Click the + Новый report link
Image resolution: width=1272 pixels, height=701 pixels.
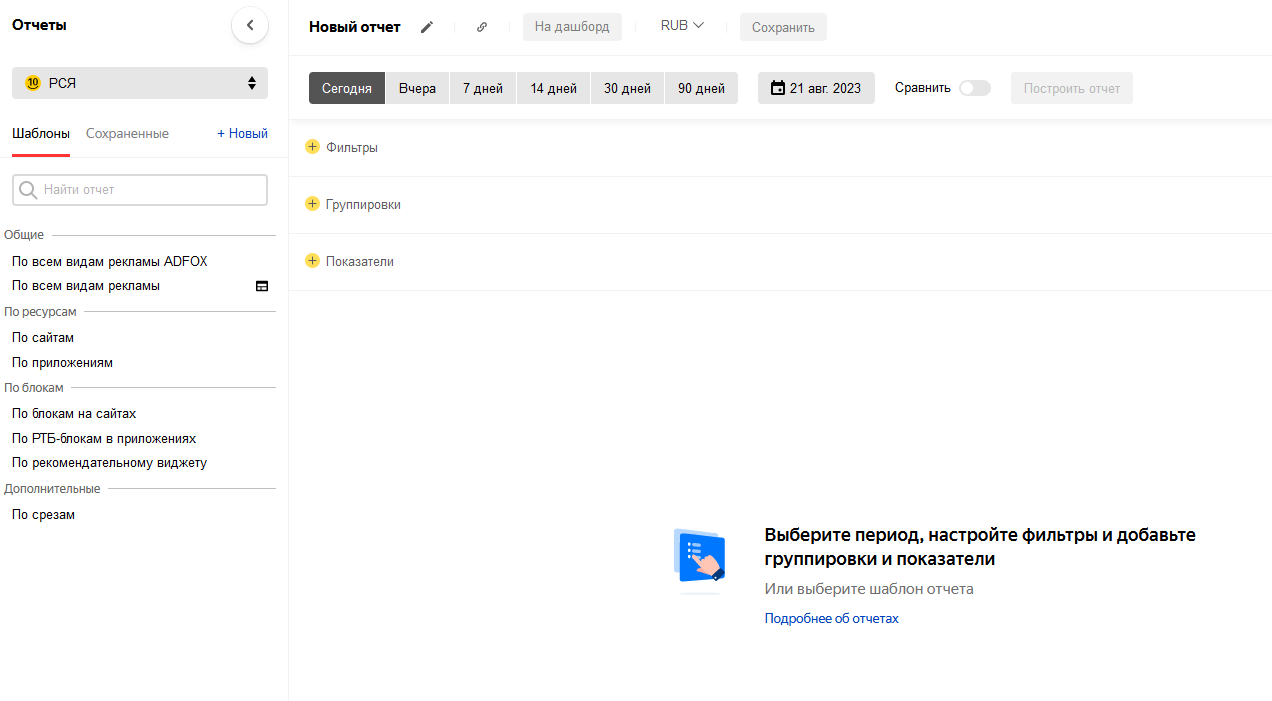point(242,133)
